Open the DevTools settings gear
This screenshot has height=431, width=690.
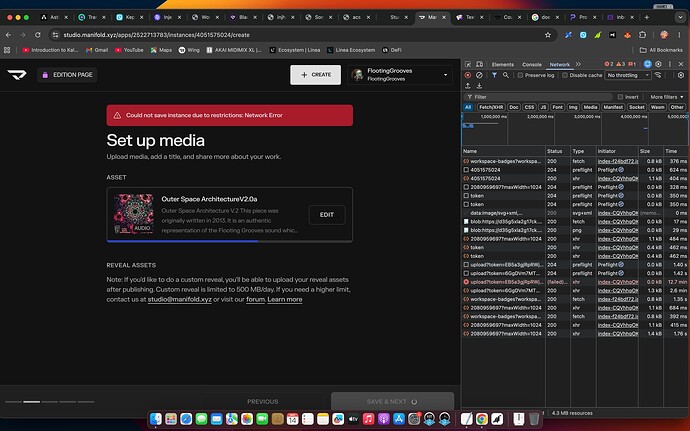(x=658, y=64)
